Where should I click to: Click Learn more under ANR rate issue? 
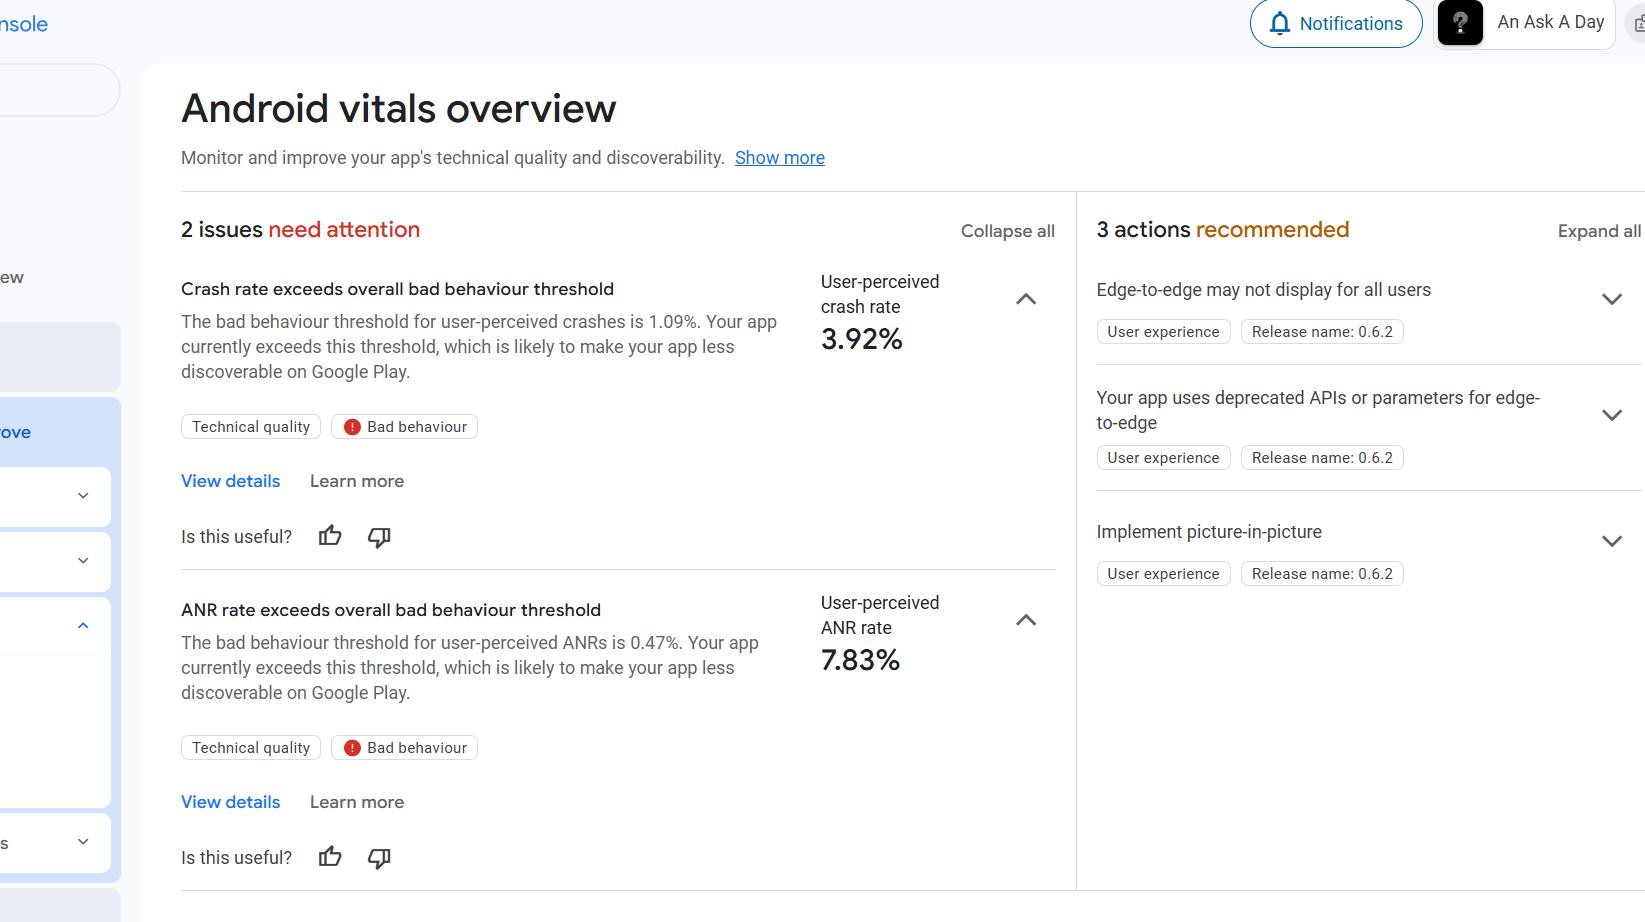pyautogui.click(x=357, y=802)
